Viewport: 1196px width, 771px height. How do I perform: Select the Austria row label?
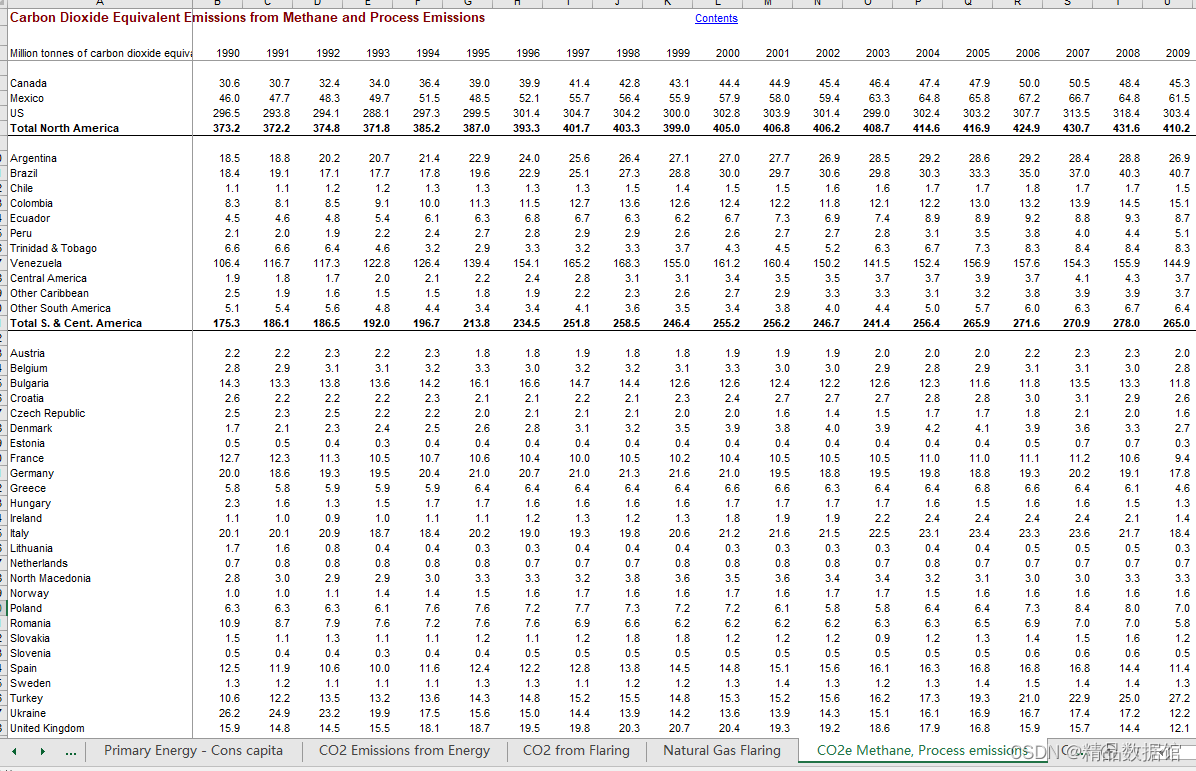coord(27,353)
